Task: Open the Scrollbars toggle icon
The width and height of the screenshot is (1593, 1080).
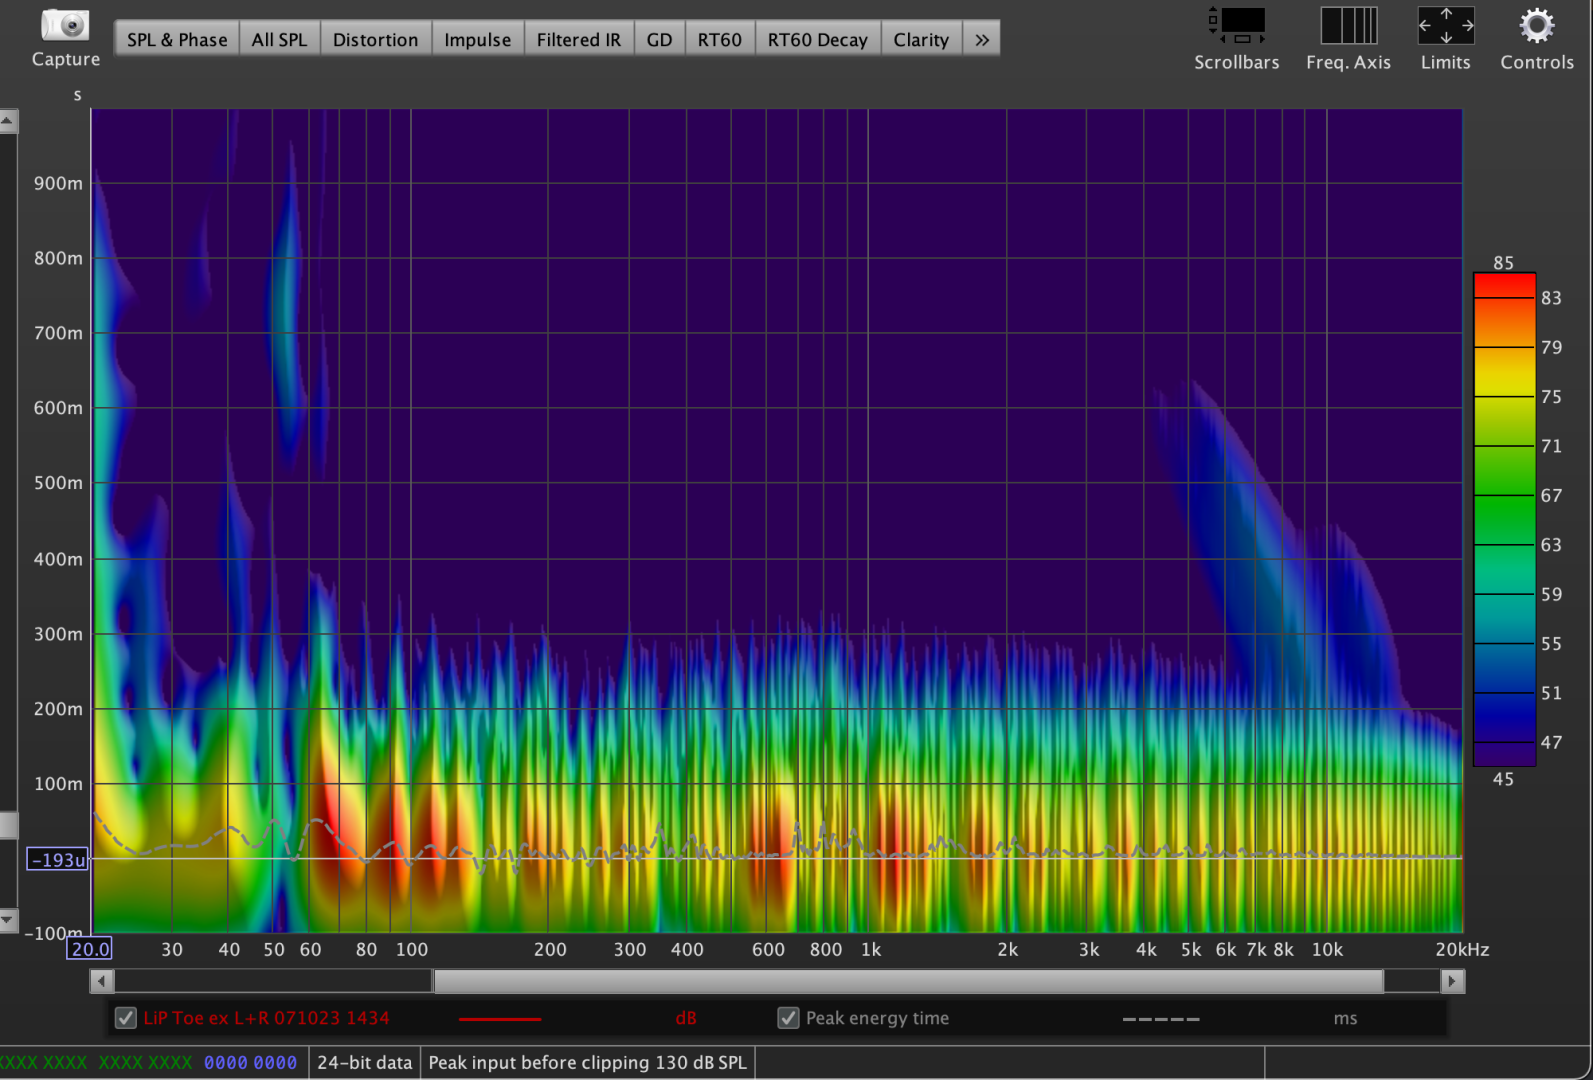Action: click(1237, 26)
